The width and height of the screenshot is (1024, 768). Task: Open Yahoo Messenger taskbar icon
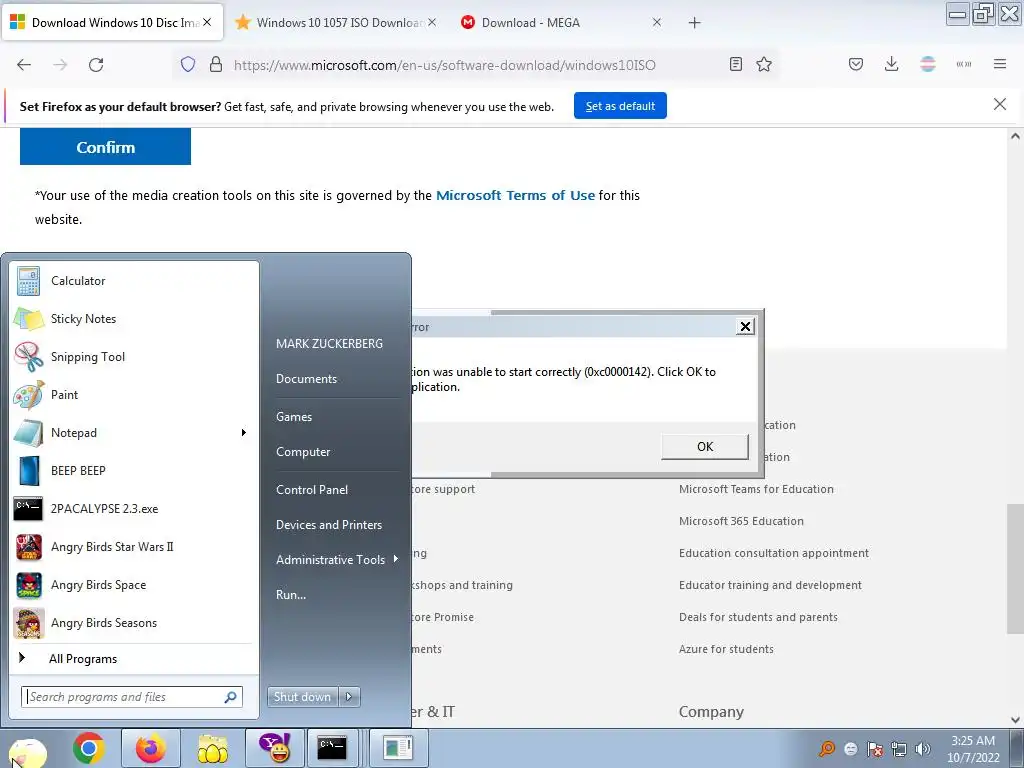pos(274,748)
